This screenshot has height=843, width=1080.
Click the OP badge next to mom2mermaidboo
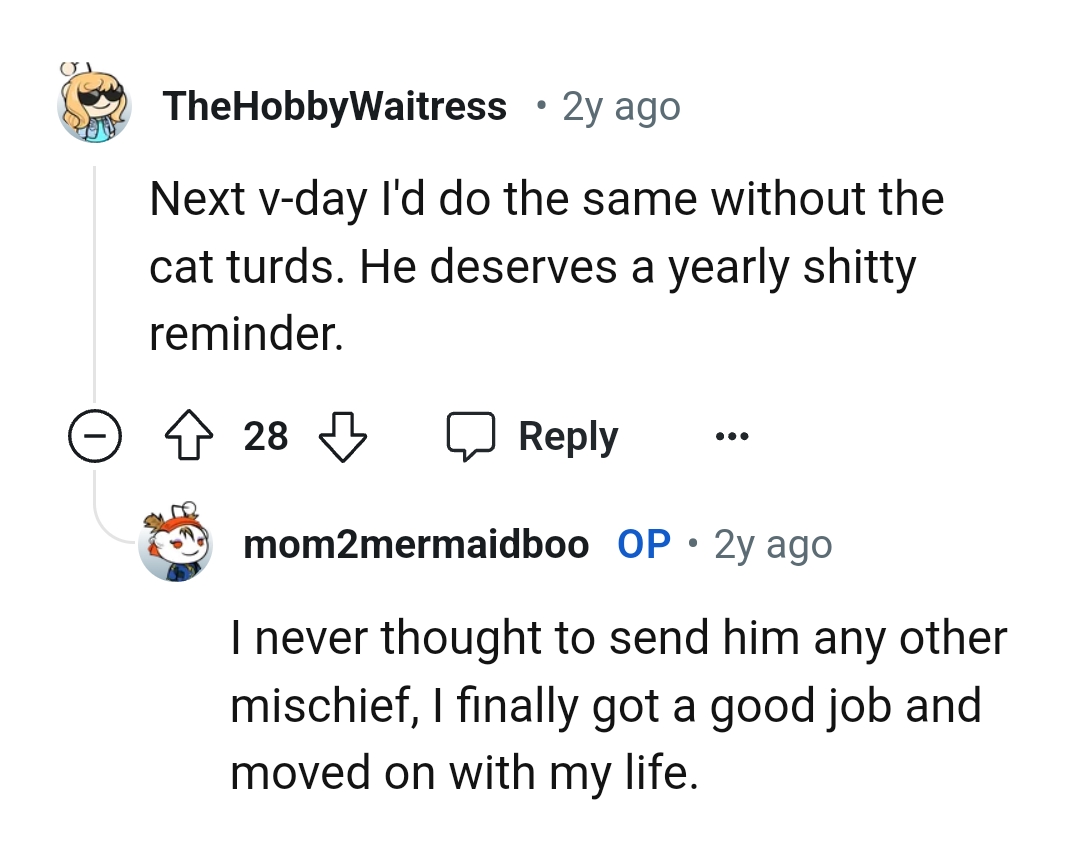coord(646,544)
